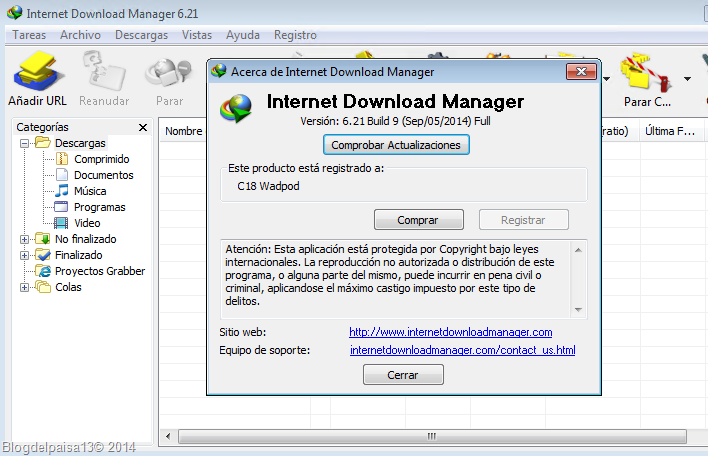Click the Comprimido category icon
Image resolution: width=708 pixels, height=456 pixels.
click(x=62, y=159)
